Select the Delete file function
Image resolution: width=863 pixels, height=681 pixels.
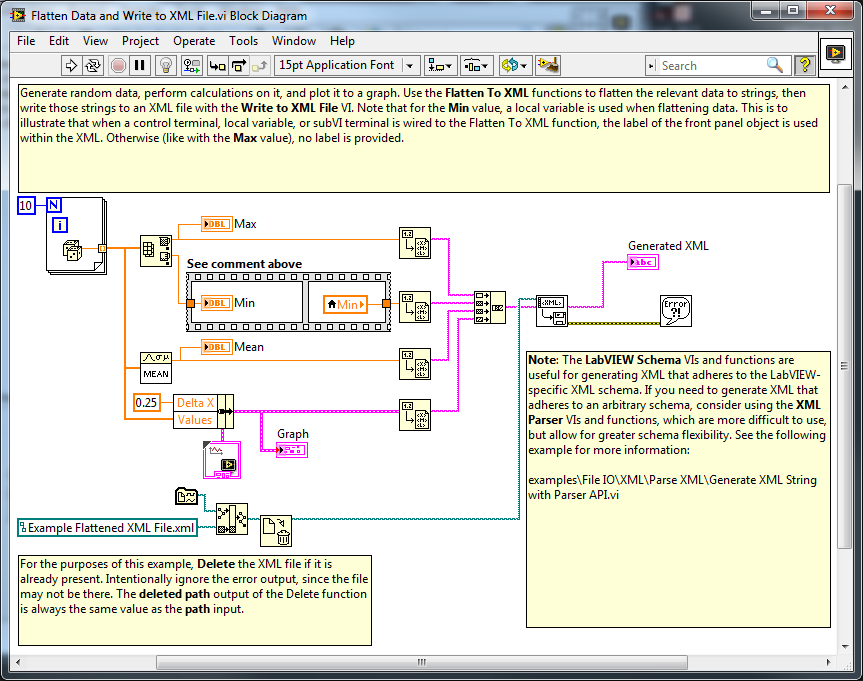pos(276,531)
